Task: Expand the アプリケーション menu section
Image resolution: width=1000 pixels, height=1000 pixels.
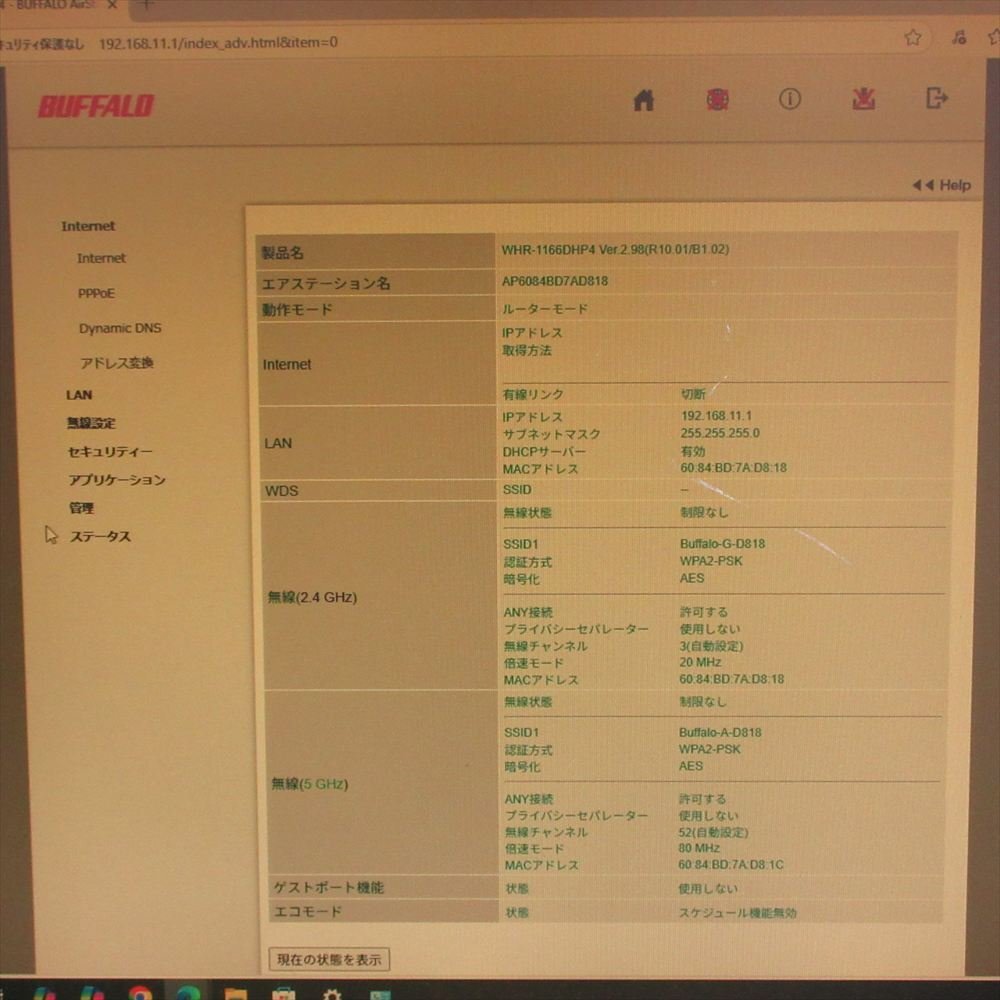Action: 117,480
